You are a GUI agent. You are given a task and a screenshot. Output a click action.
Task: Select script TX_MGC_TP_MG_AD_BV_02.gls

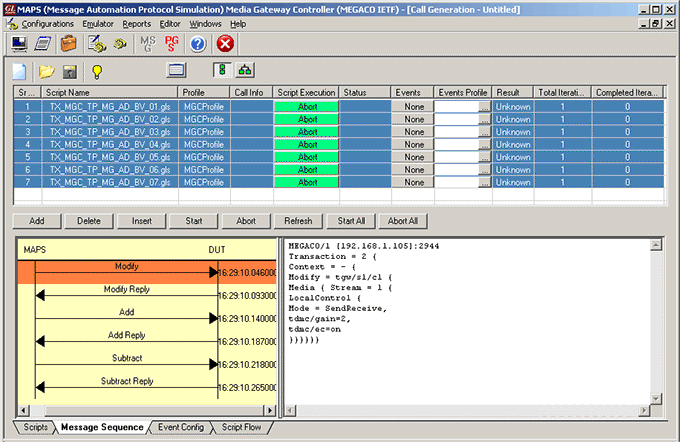coord(110,119)
